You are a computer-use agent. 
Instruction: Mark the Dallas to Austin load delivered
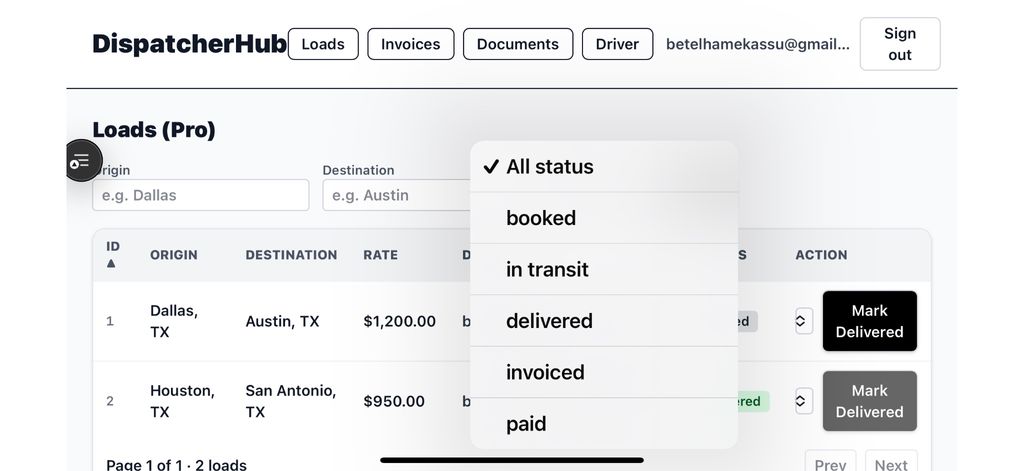tap(869, 321)
